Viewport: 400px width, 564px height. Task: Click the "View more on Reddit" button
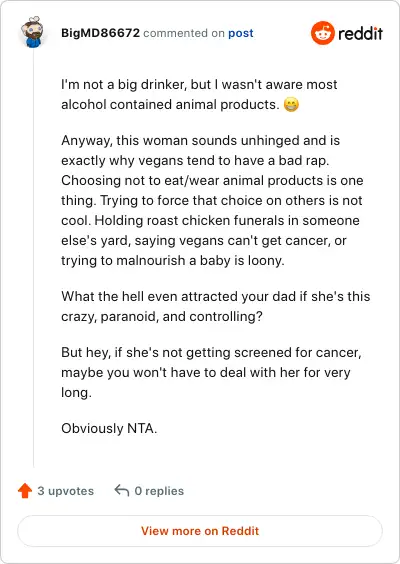(200, 531)
